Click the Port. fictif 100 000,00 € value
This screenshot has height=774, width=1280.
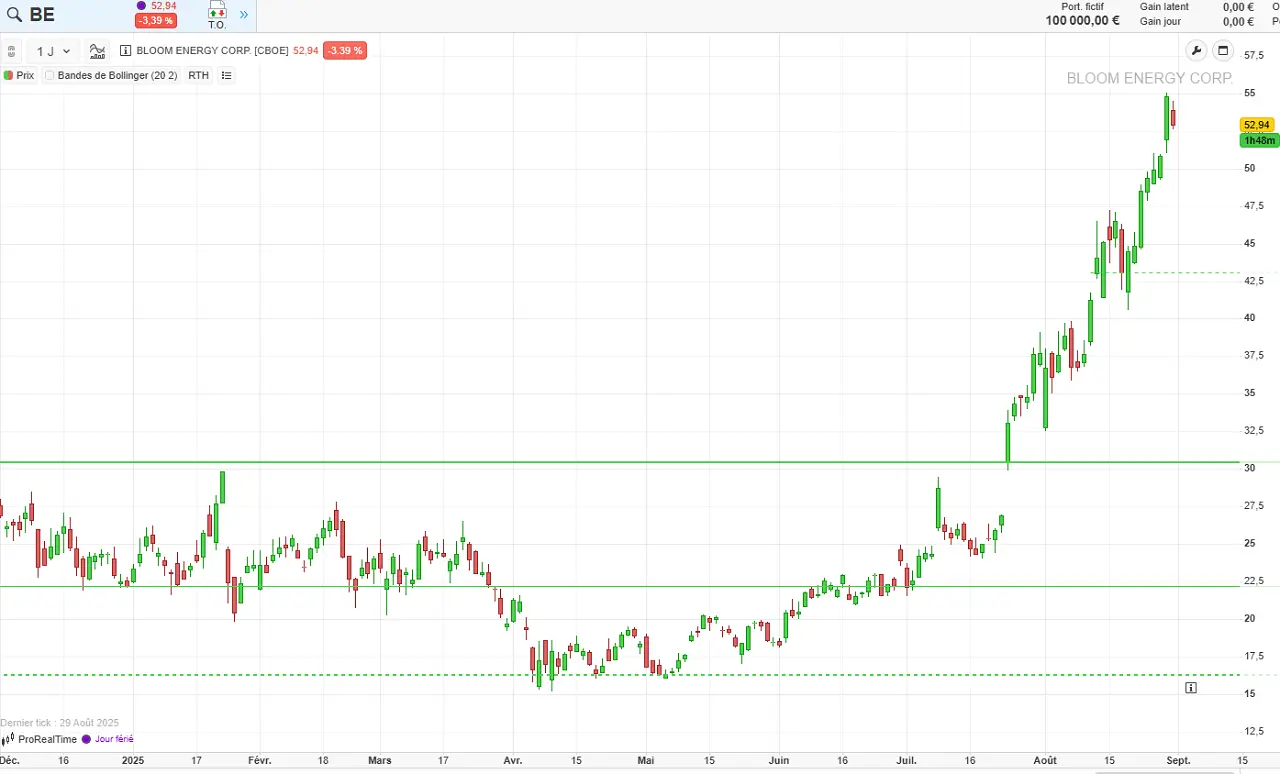[1083, 20]
